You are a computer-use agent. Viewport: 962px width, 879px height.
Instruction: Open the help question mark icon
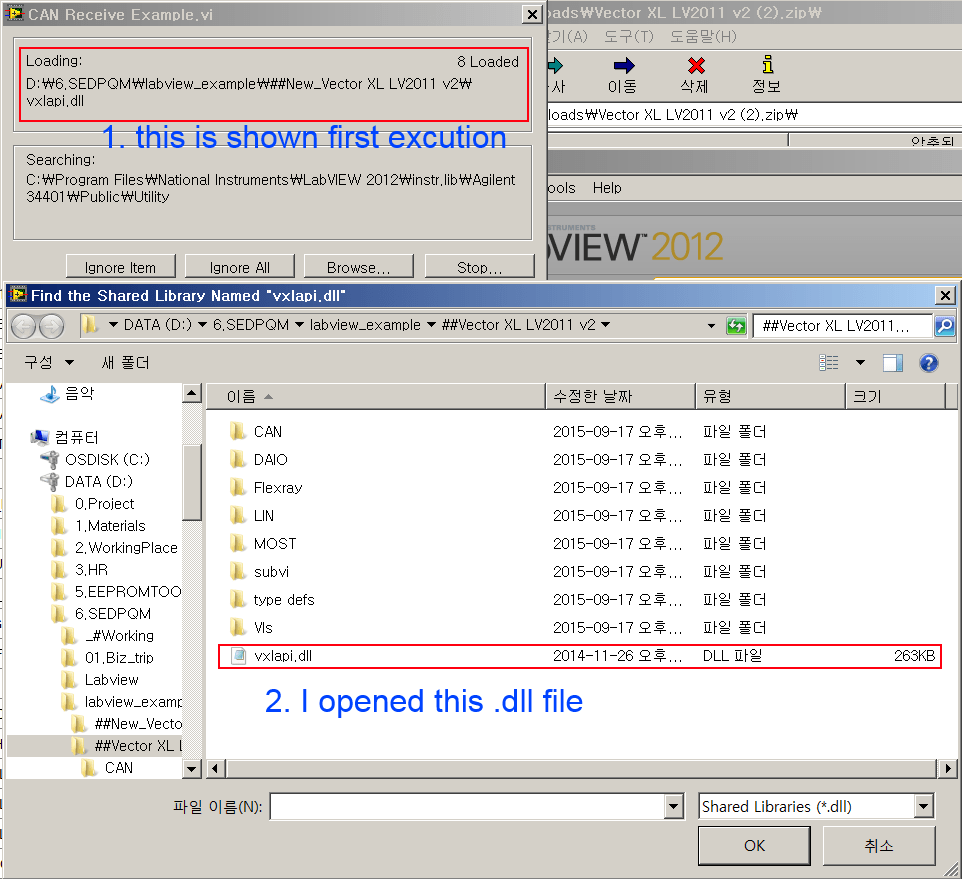pyautogui.click(x=928, y=363)
